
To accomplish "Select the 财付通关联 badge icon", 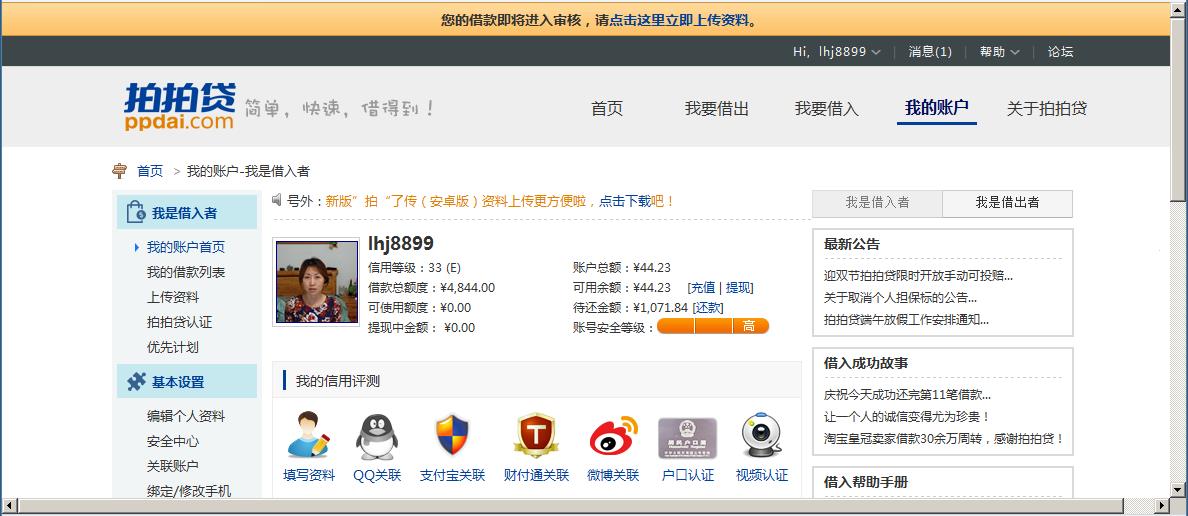I will 535,436.
